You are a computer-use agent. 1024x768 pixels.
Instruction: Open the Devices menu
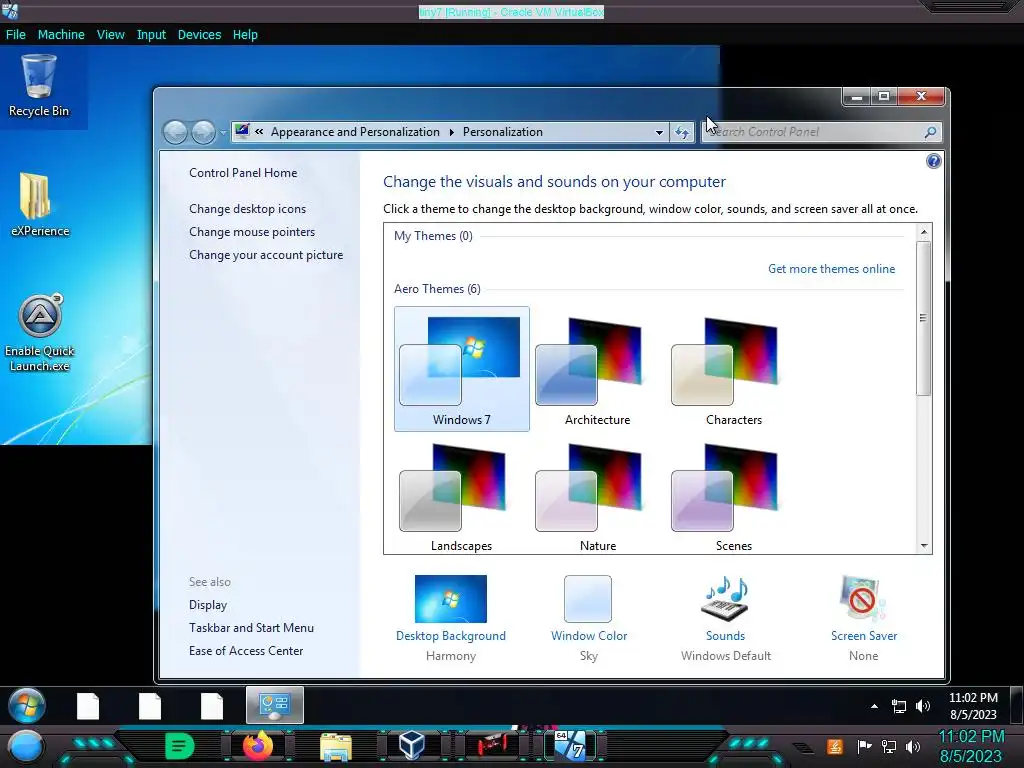click(199, 35)
